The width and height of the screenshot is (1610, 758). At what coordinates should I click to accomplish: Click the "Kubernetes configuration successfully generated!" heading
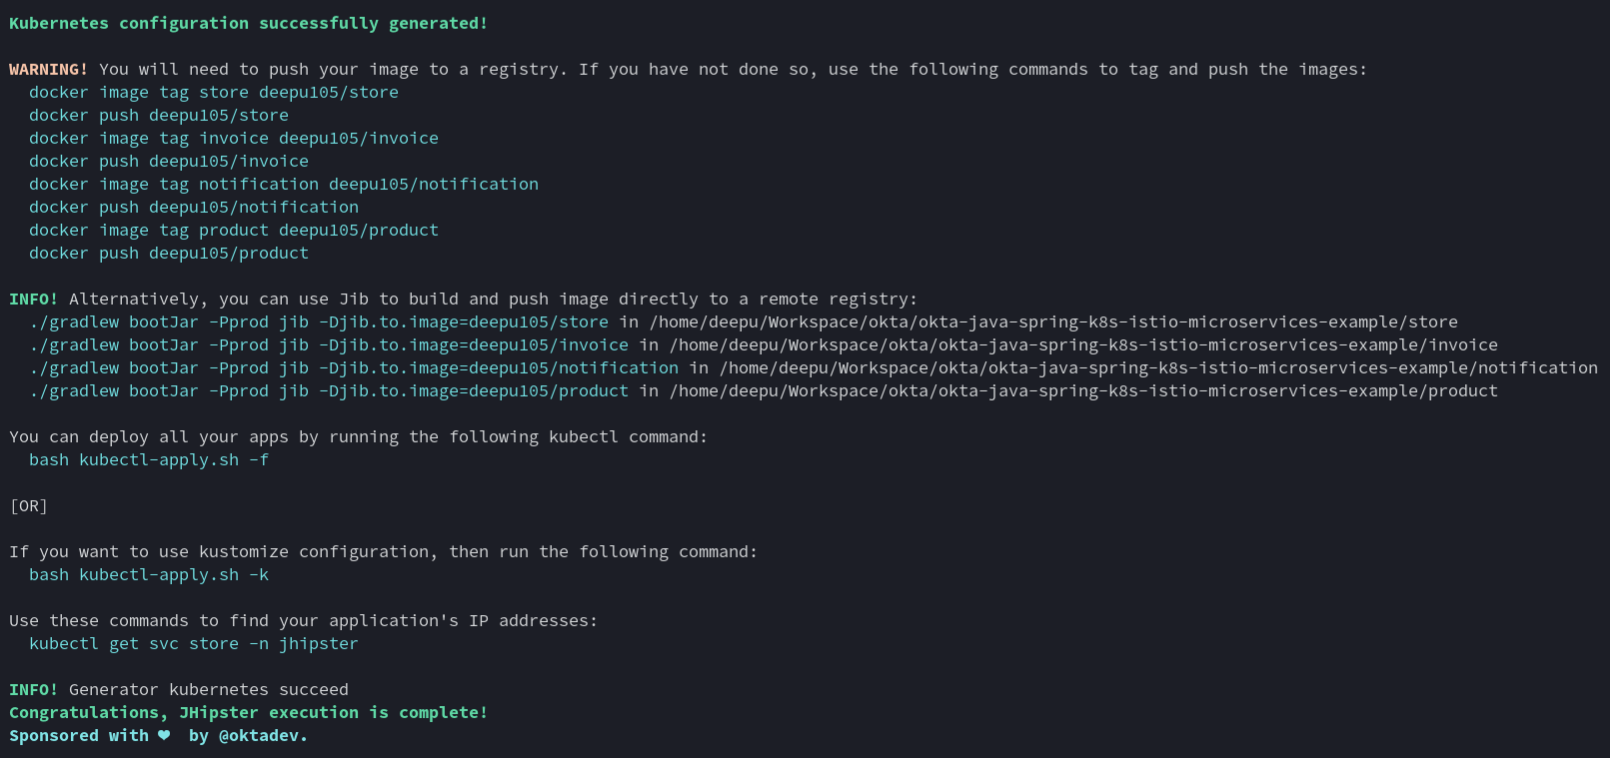click(248, 23)
